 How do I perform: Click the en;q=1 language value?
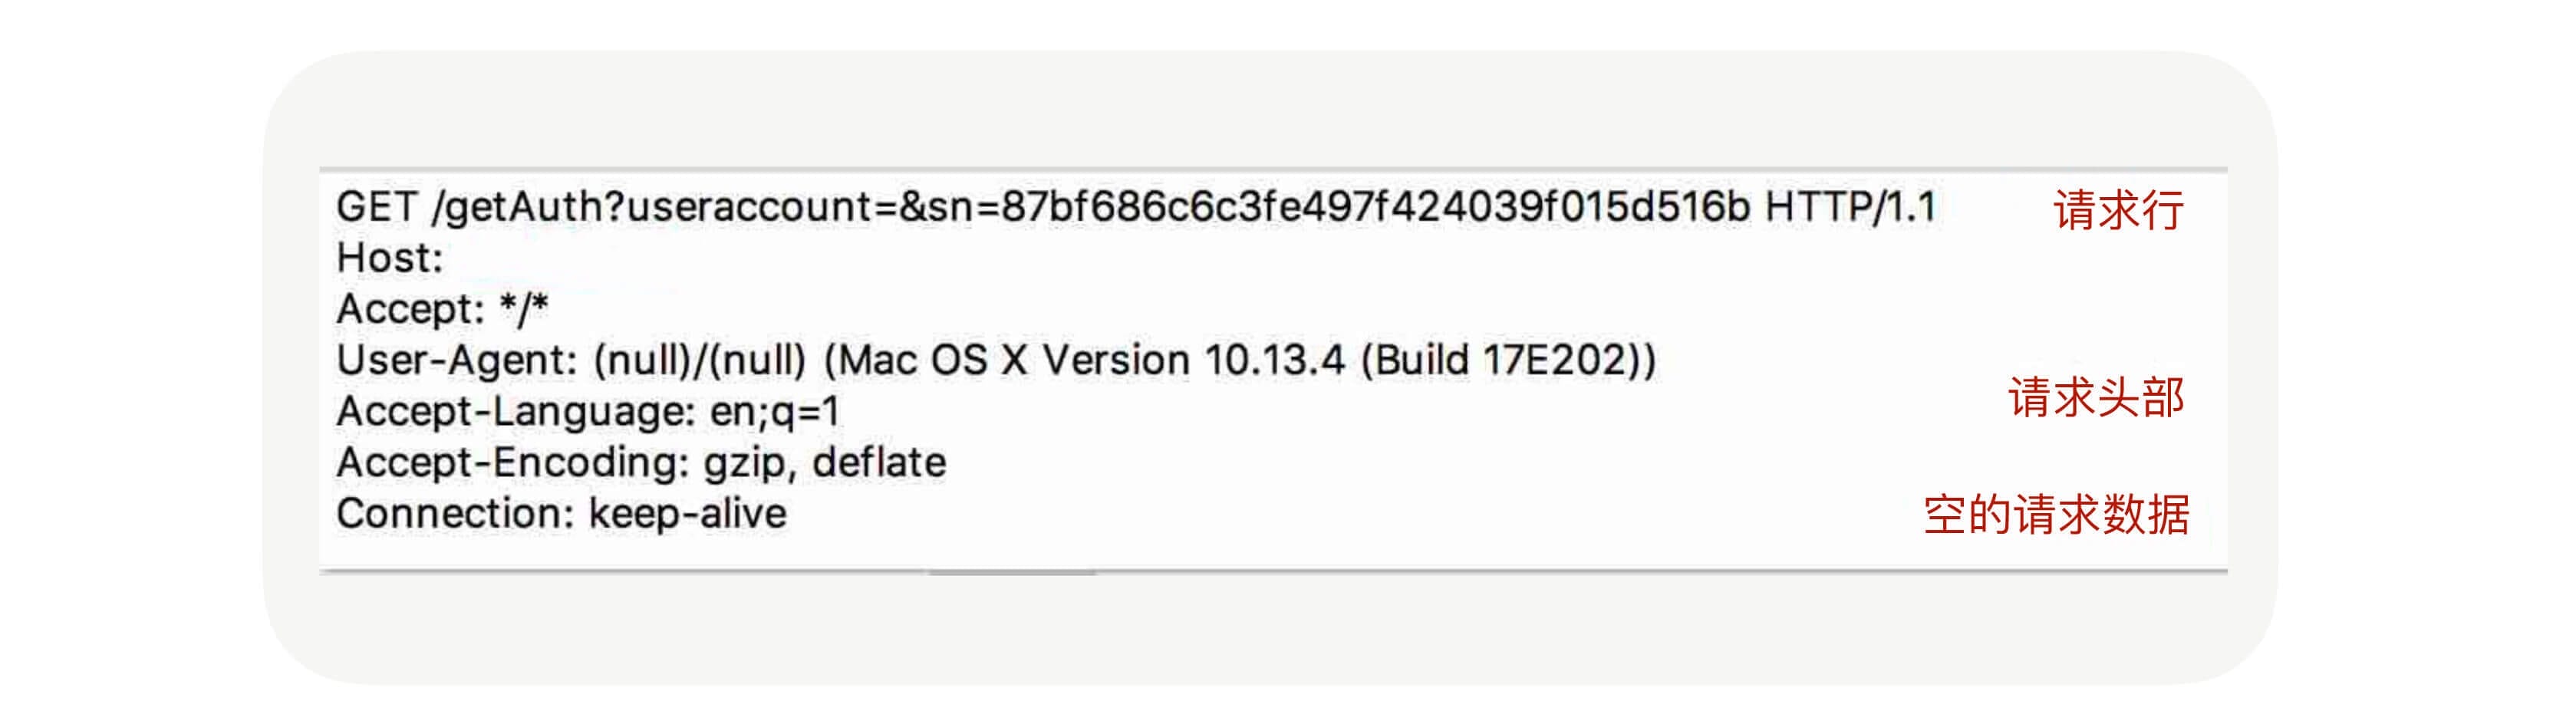pos(774,412)
